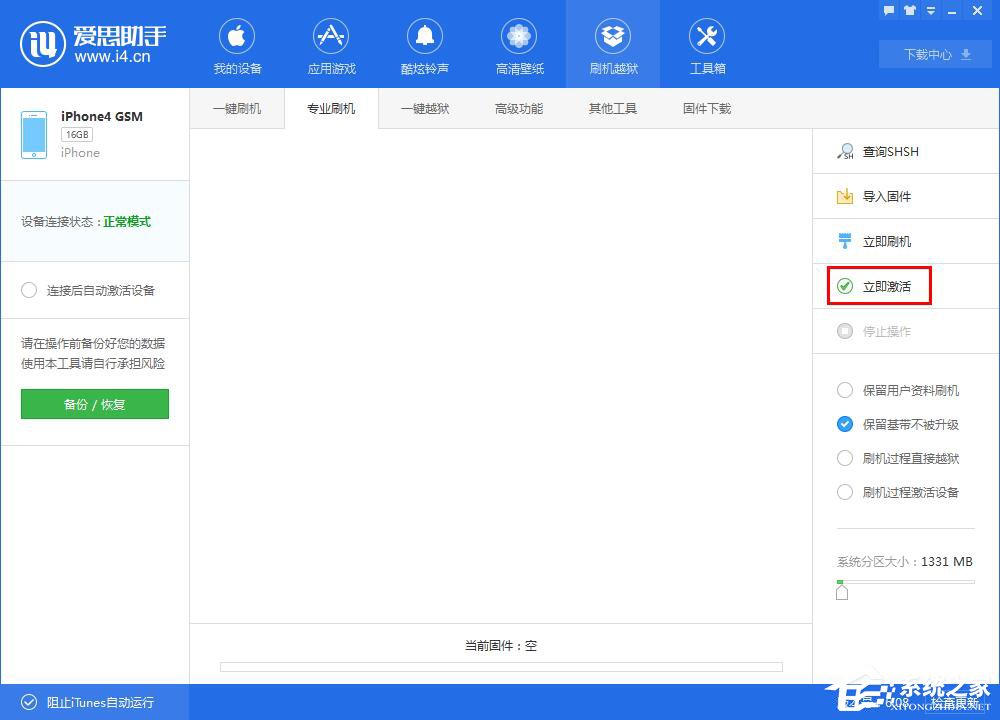Select the 应用游戏 icon
Viewport: 1000px width, 720px height.
click(x=331, y=44)
